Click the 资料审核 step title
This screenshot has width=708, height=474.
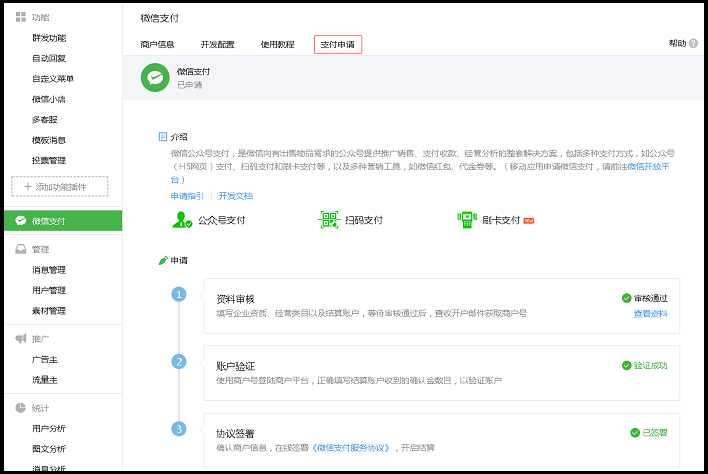tap(235, 299)
